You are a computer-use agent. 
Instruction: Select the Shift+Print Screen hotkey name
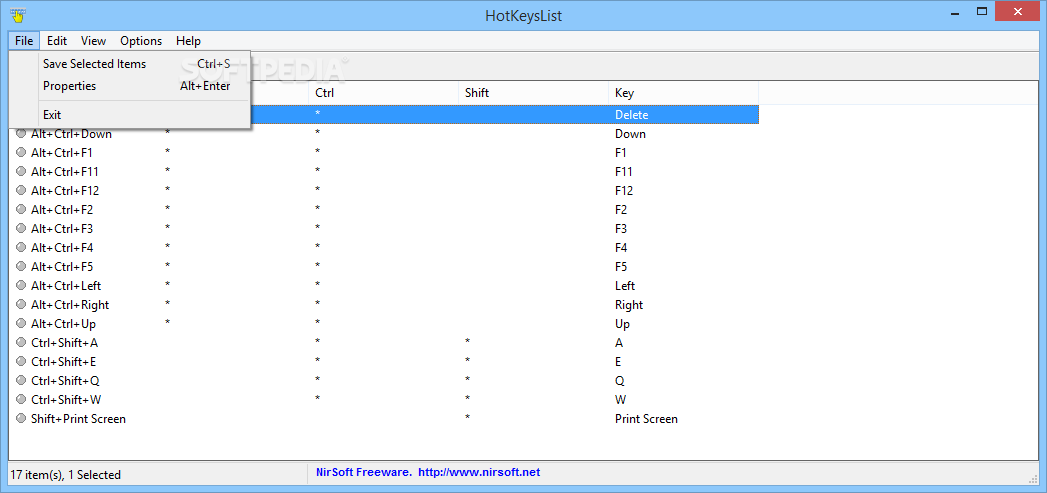click(78, 419)
